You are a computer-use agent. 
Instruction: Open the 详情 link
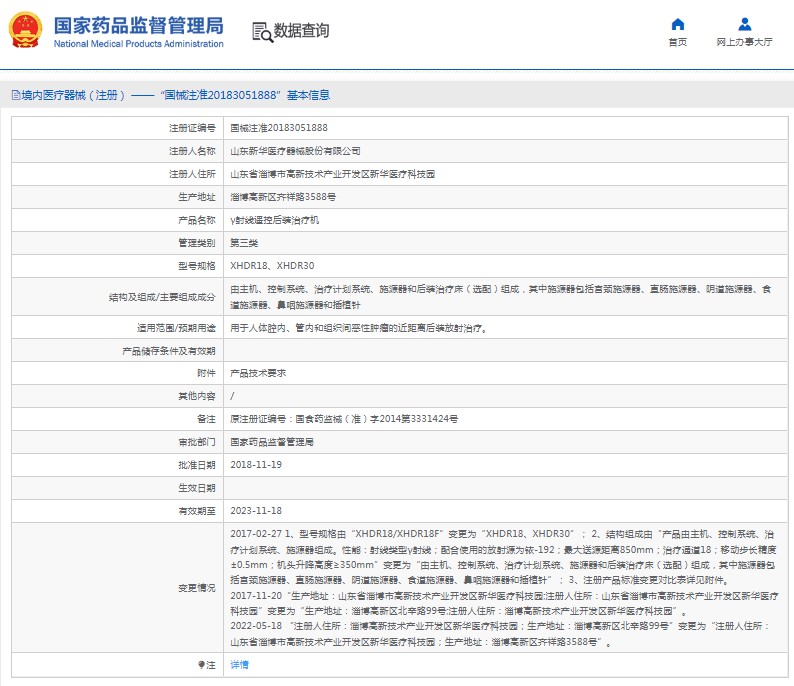240,664
